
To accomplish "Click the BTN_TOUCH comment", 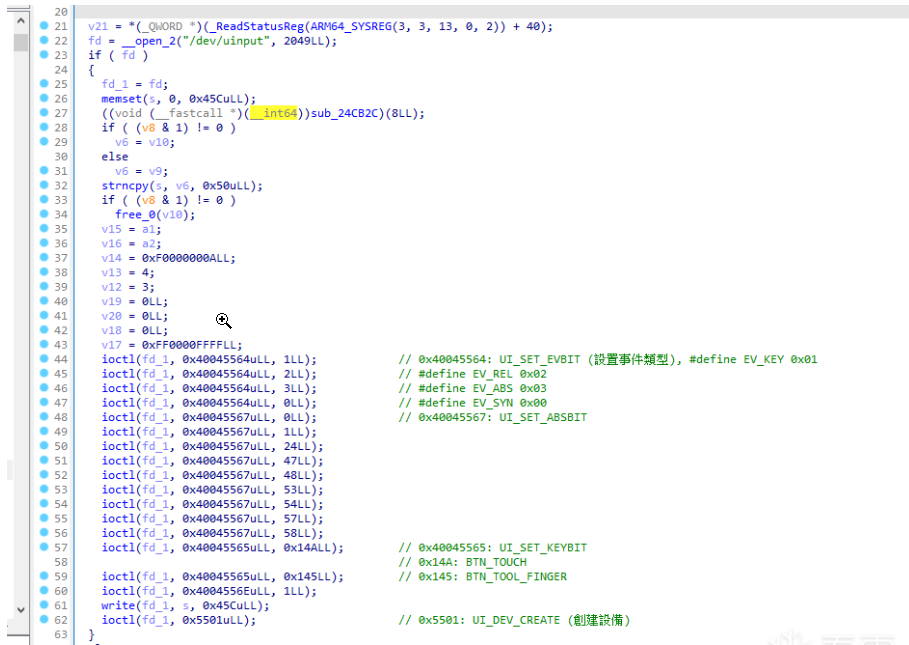I will click(x=462, y=562).
